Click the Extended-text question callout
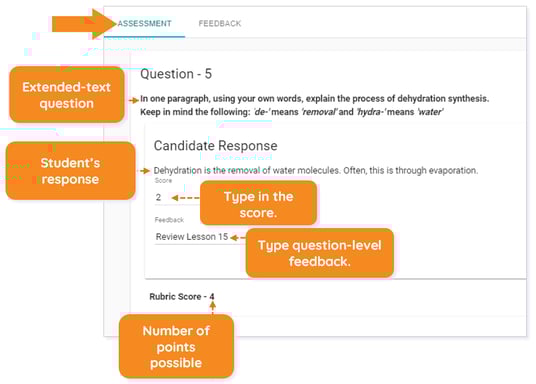The height and width of the screenshot is (384, 536). tap(67, 95)
